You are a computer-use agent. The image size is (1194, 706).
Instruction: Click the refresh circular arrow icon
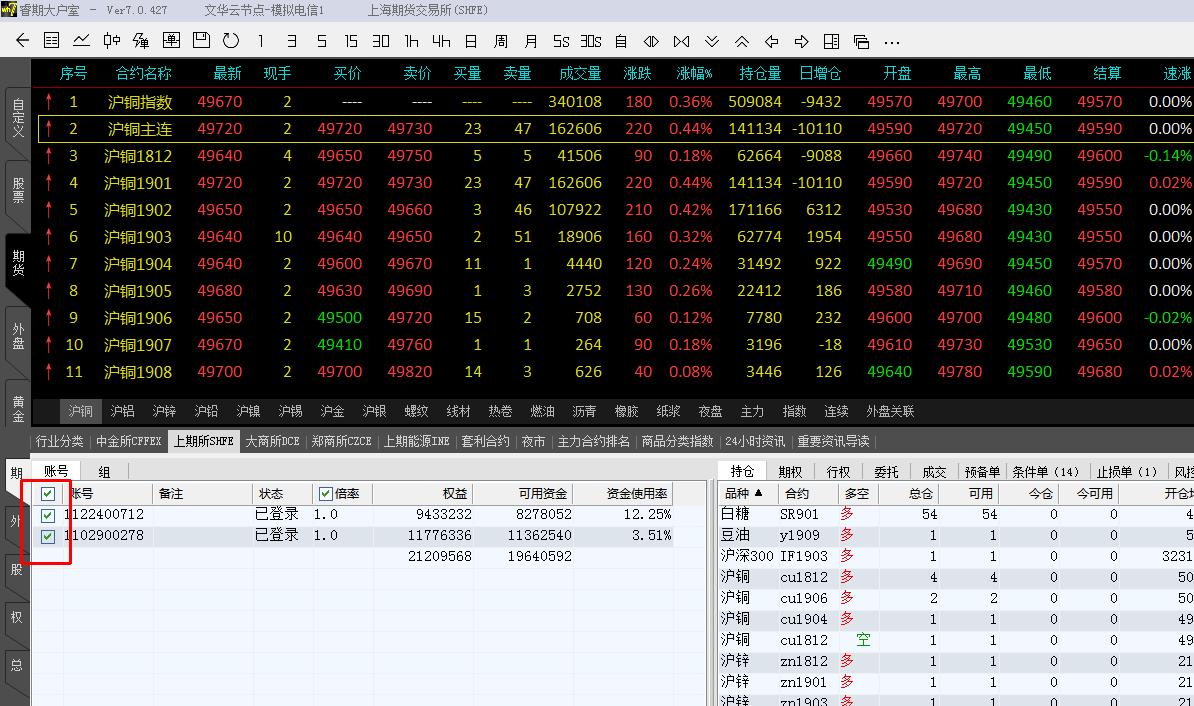point(231,41)
